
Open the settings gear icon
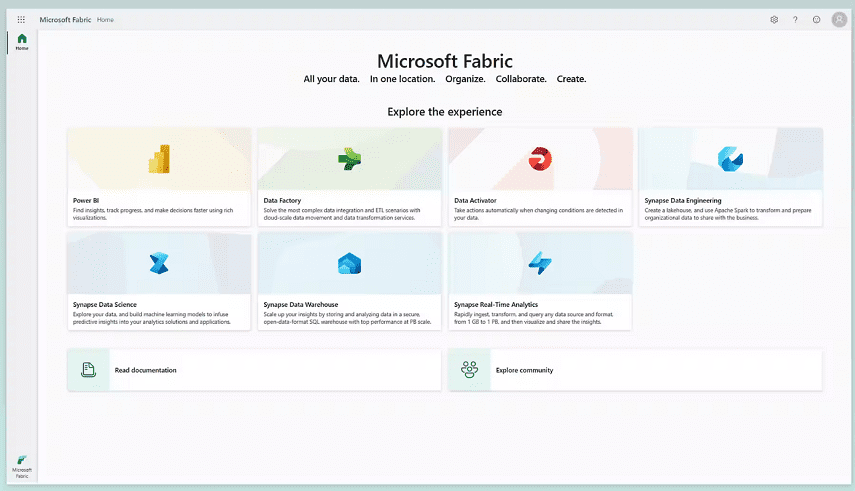[x=774, y=20]
